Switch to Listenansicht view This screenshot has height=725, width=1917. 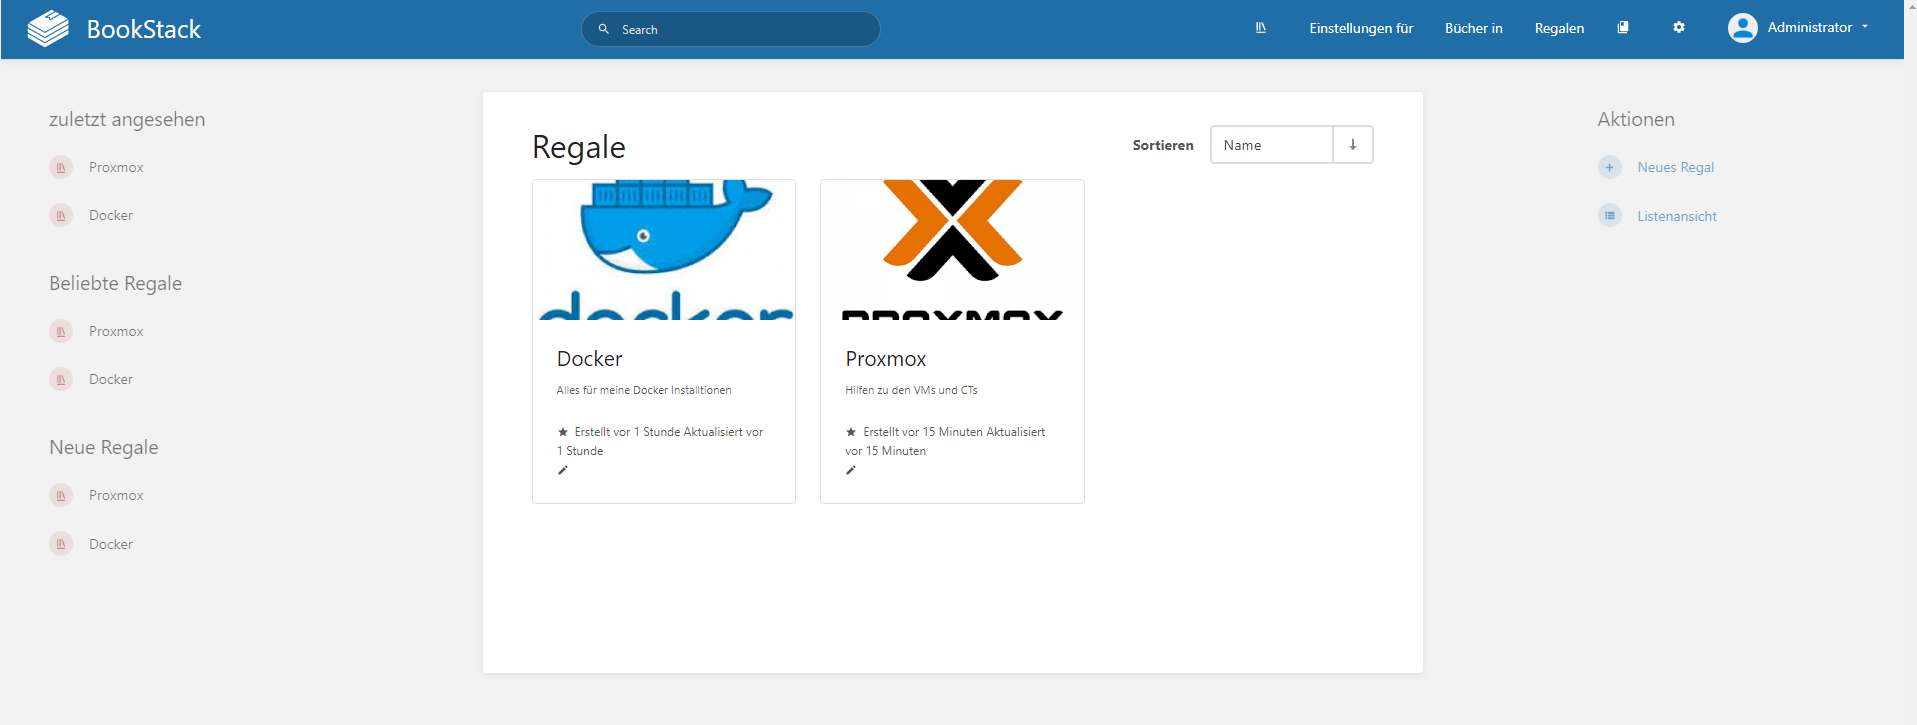click(1676, 216)
